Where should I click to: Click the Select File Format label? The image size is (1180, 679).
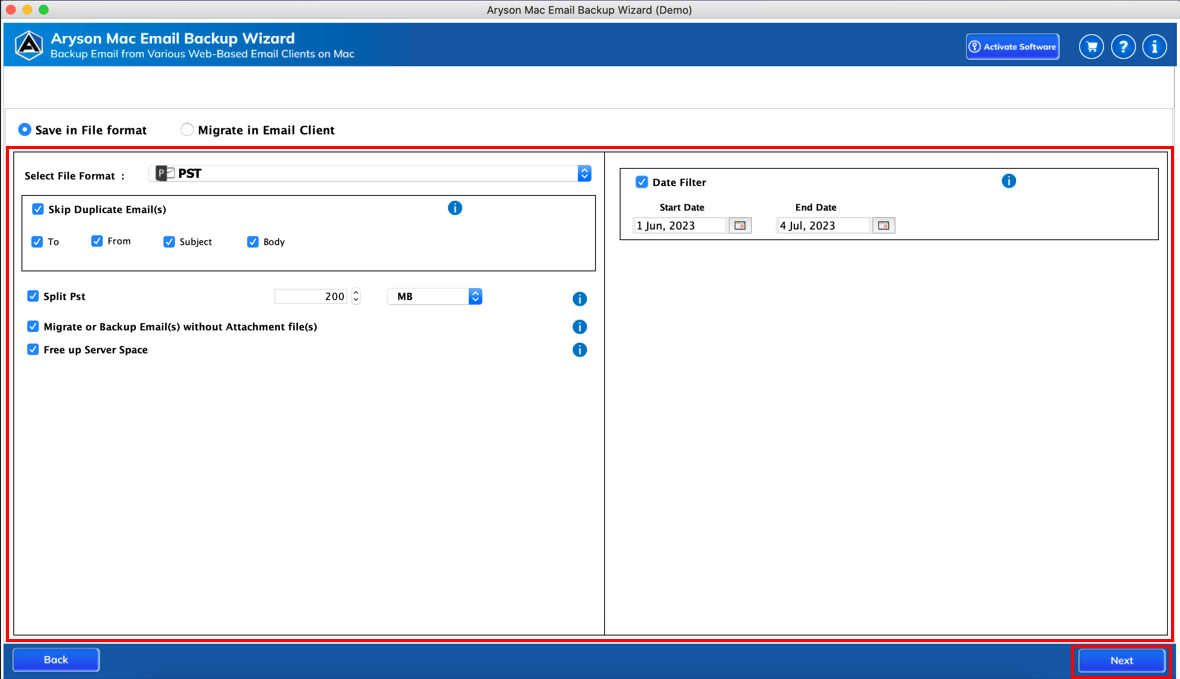tap(75, 175)
